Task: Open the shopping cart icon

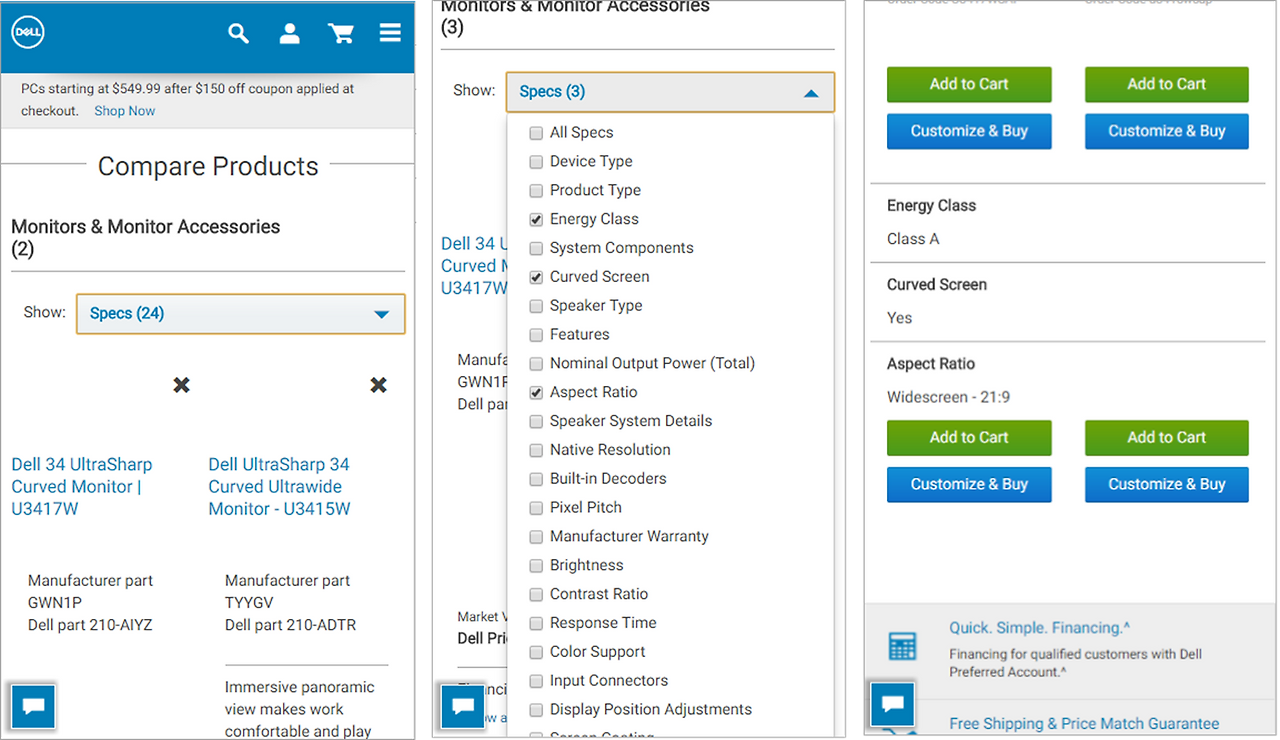Action: pyautogui.click(x=341, y=34)
